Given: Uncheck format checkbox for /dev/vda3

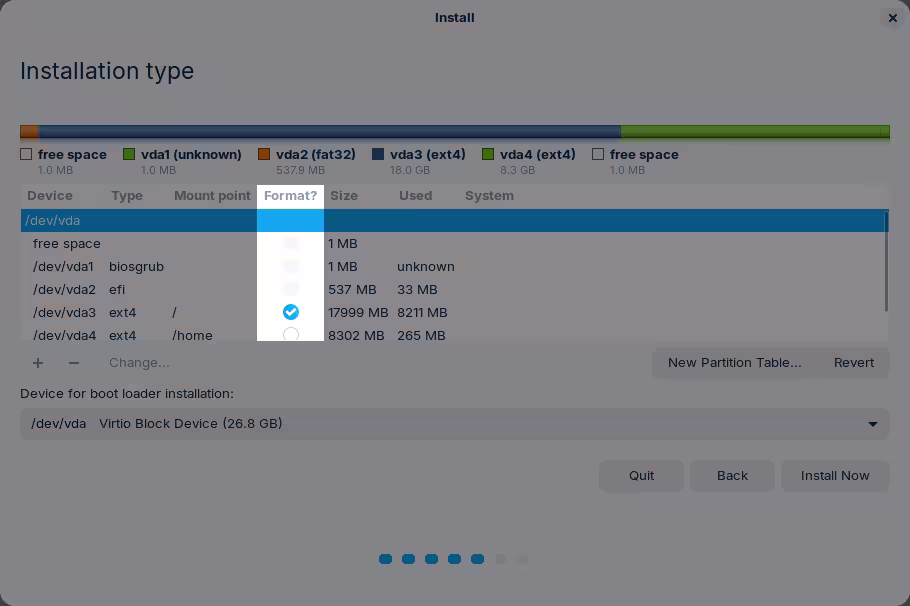Looking at the screenshot, I should pyautogui.click(x=290, y=312).
